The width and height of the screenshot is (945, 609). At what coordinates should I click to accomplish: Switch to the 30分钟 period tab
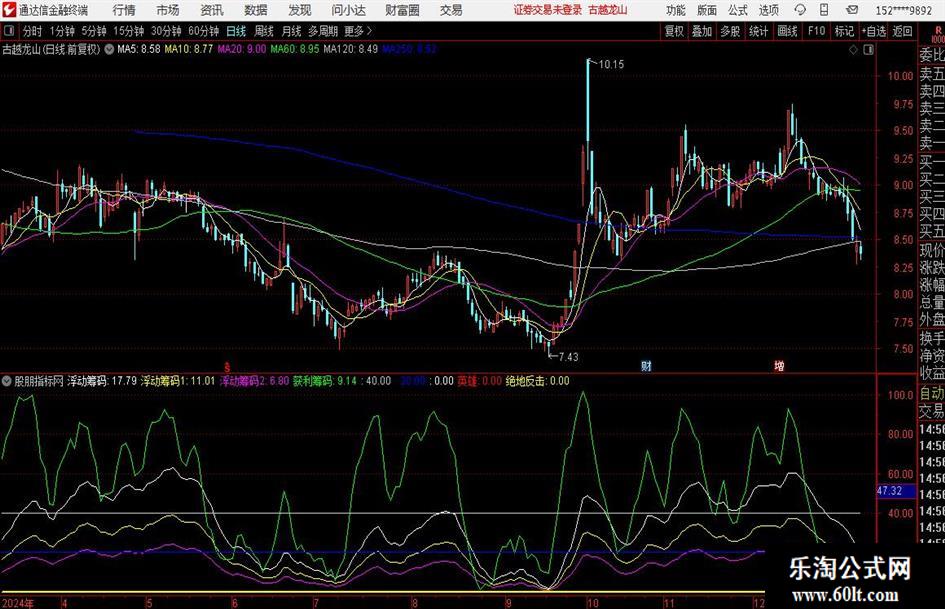[x=166, y=31]
